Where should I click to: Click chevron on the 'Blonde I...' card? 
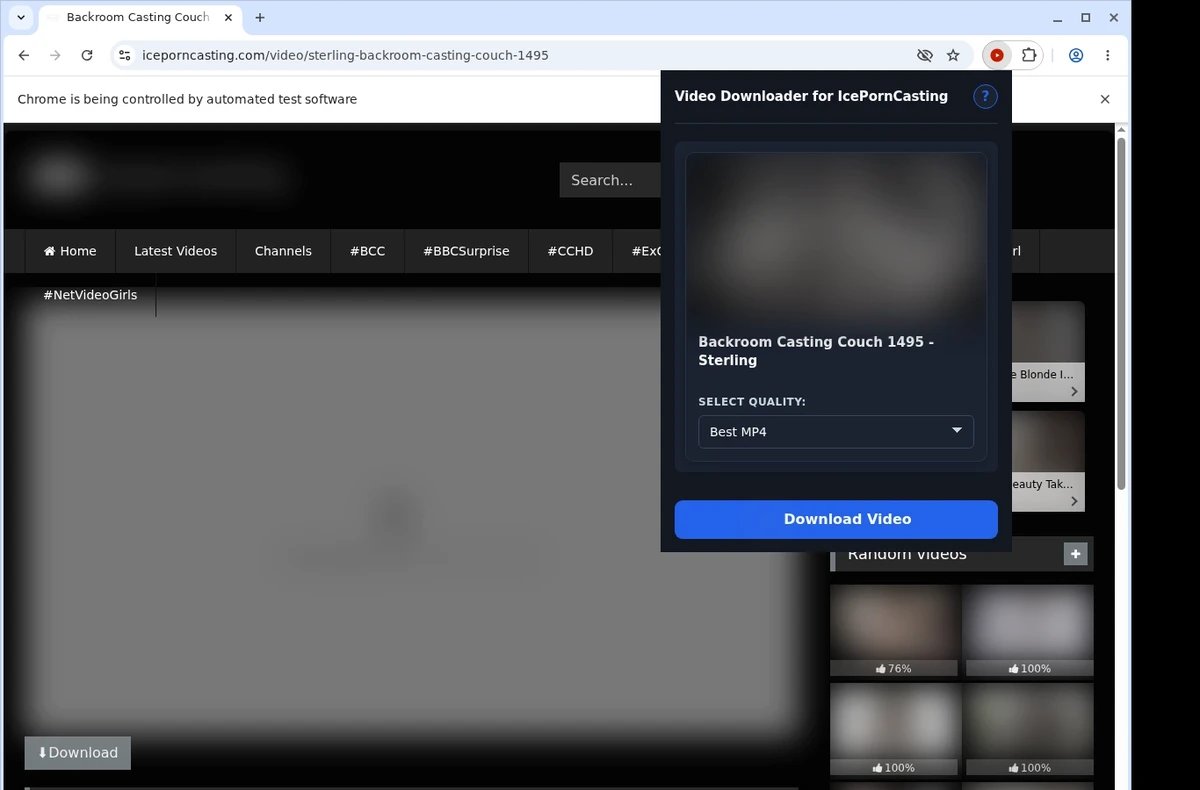pyautogui.click(x=1074, y=392)
